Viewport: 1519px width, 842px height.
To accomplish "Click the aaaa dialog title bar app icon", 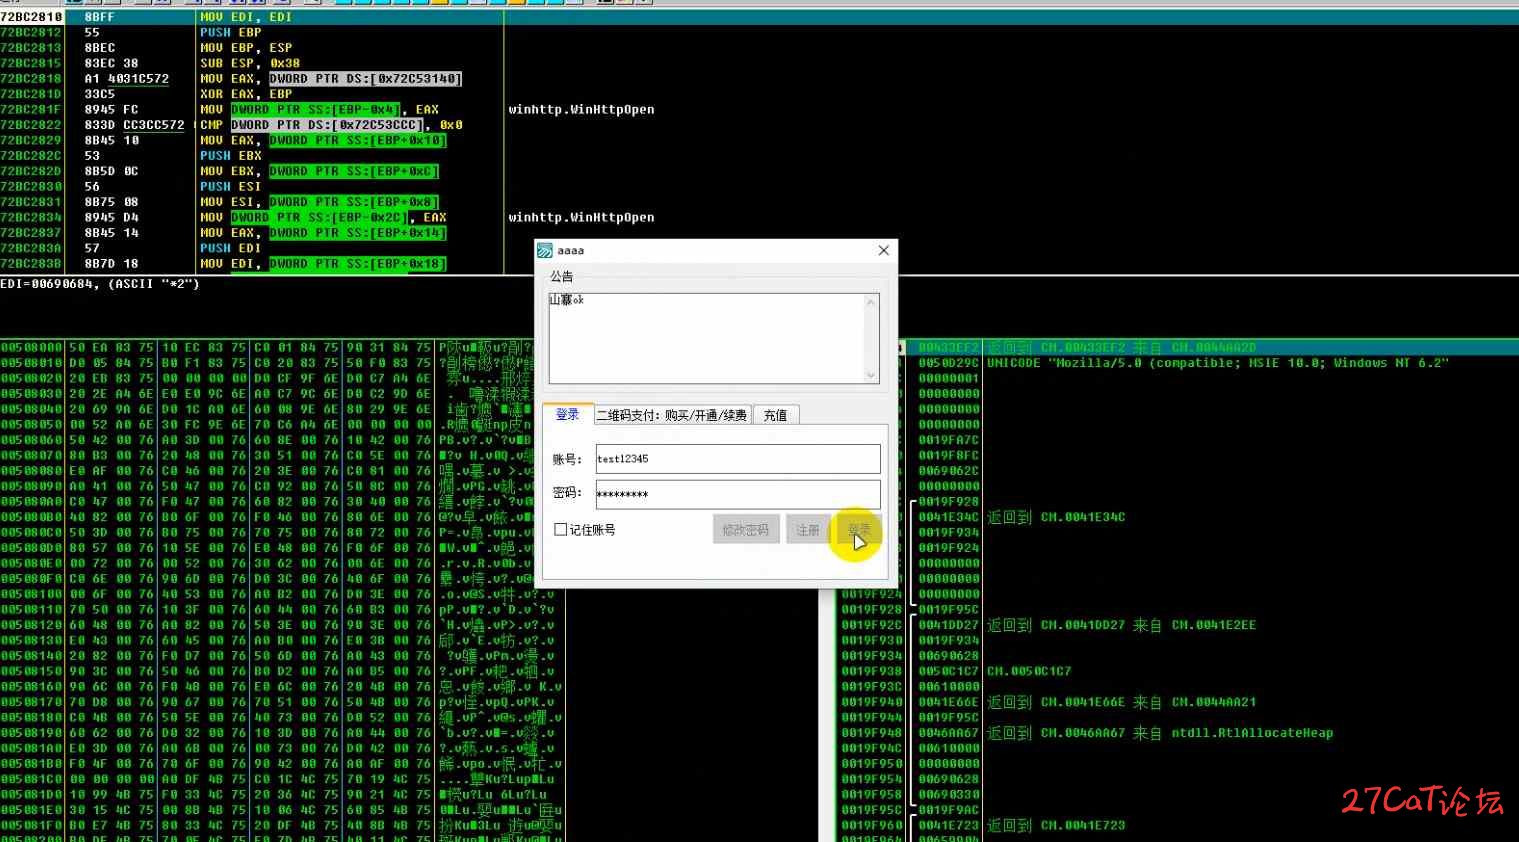I will click(545, 250).
